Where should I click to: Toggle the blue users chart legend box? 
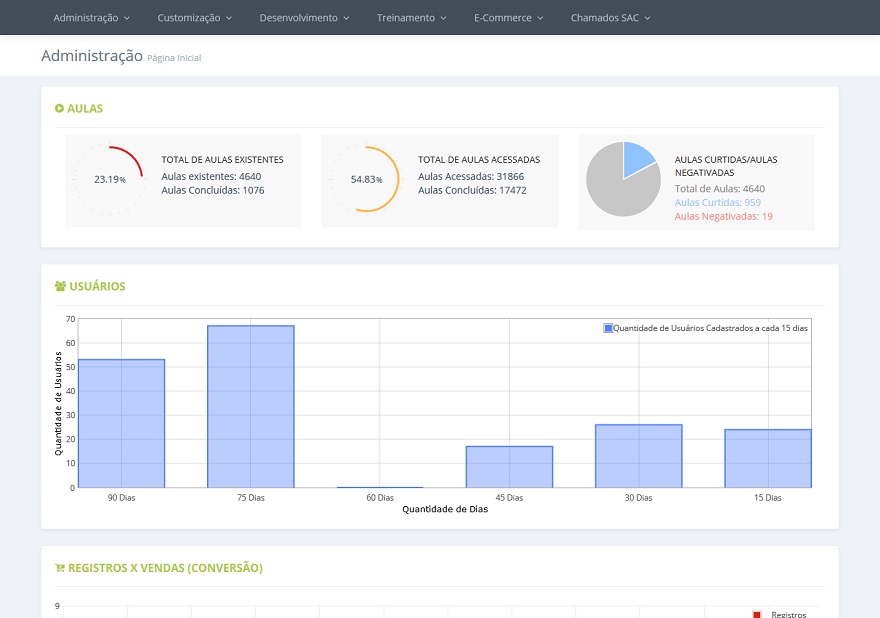click(608, 328)
